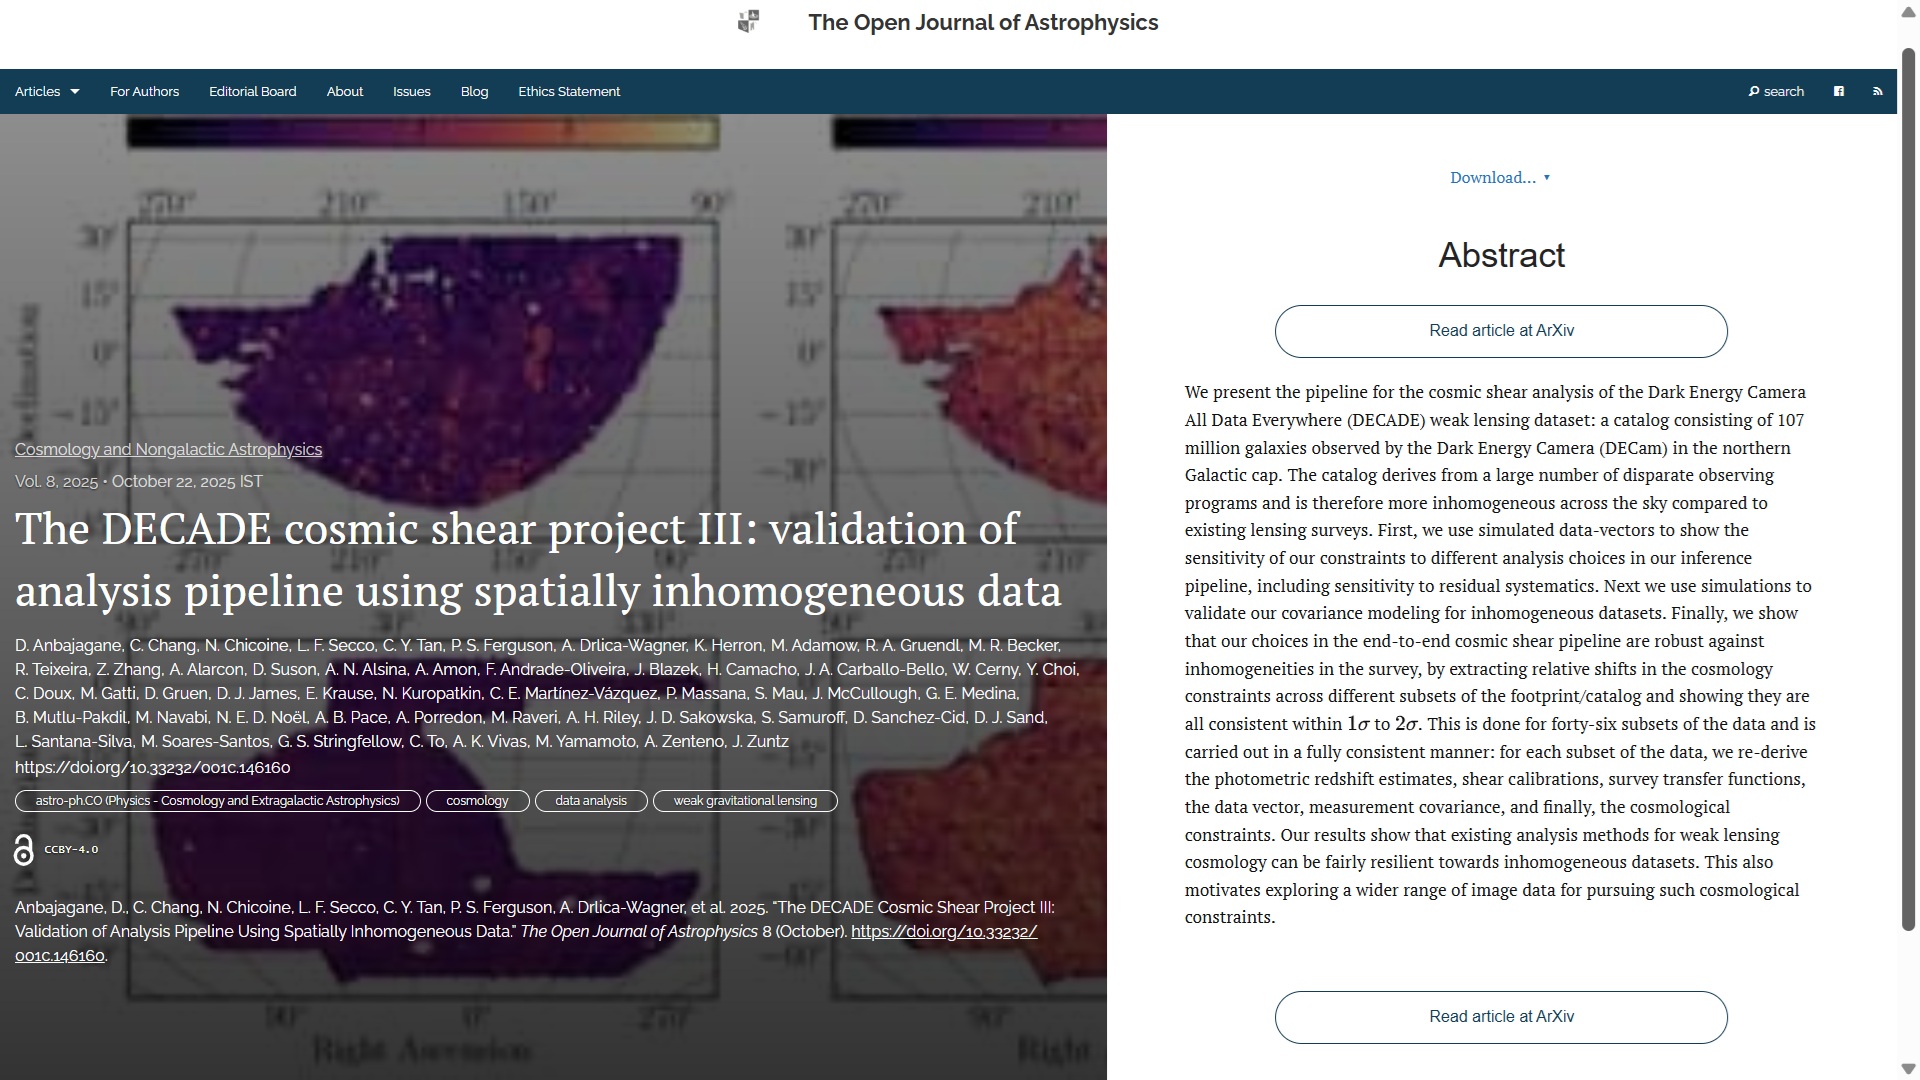Expand the Download... dropdown
1920x1080 pixels.
(x=1500, y=178)
